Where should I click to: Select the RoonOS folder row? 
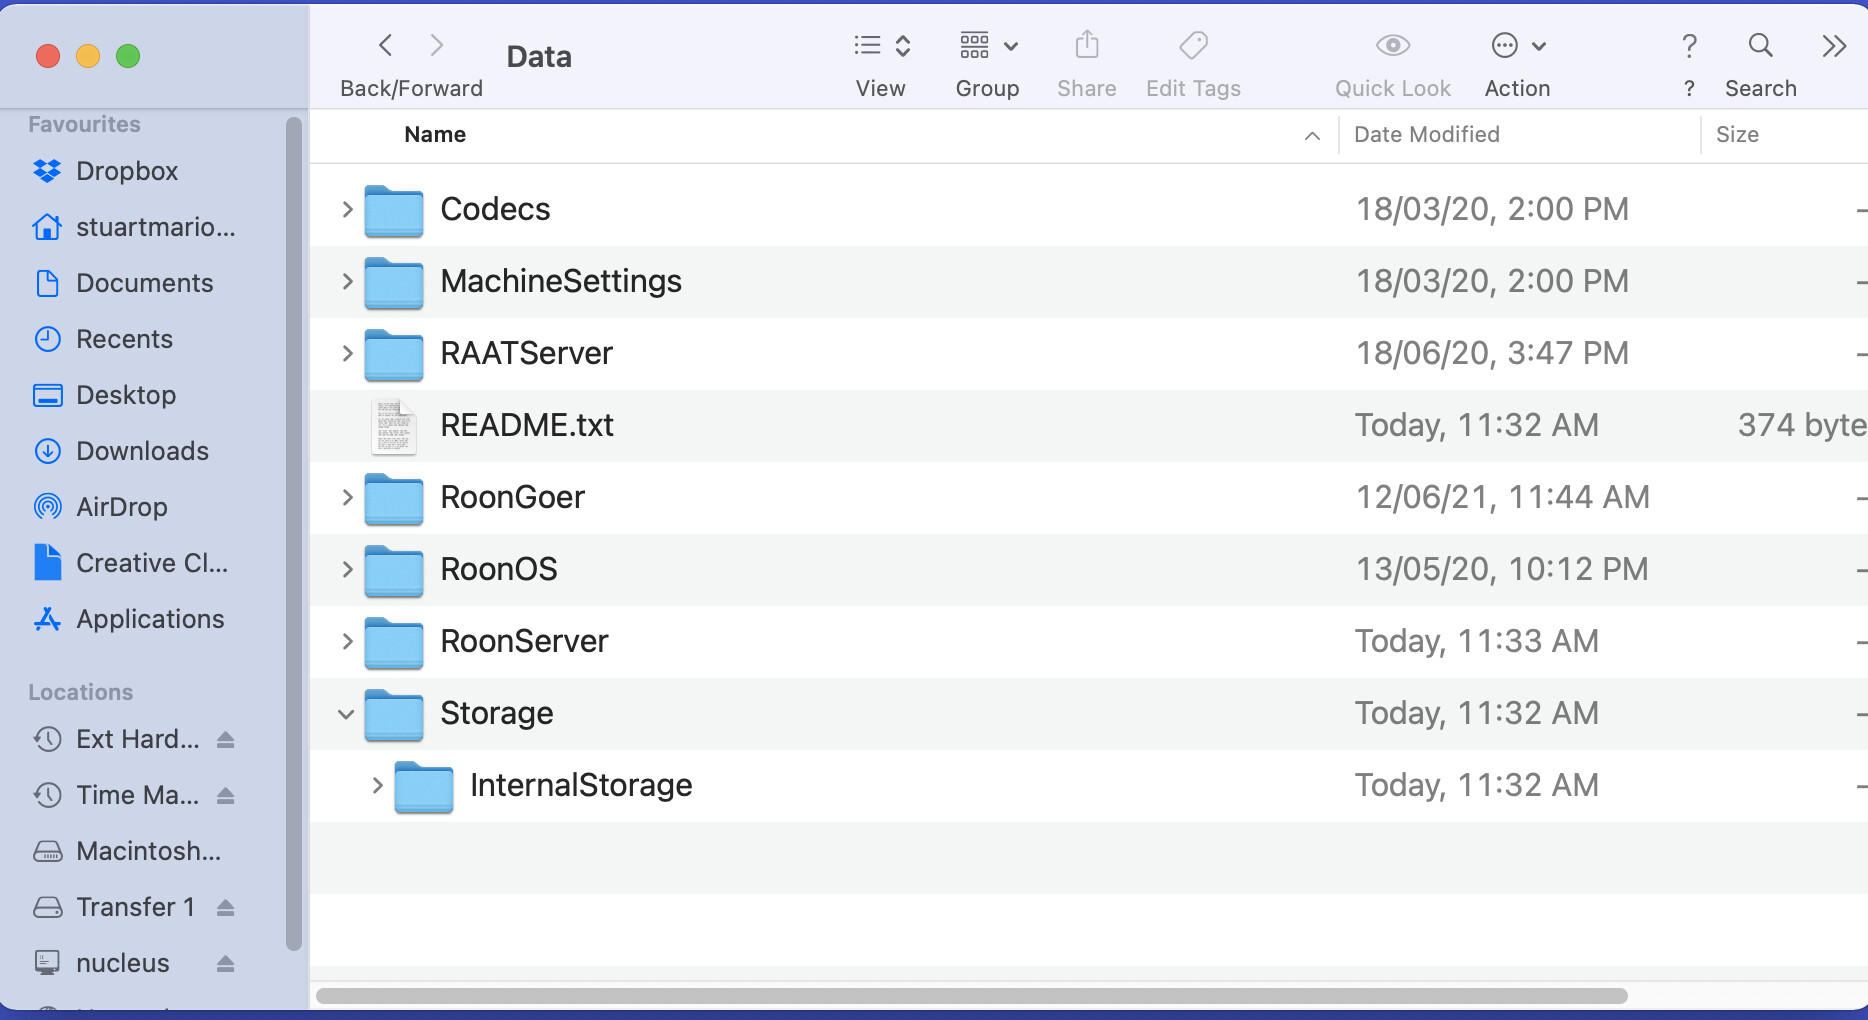pos(1089,569)
